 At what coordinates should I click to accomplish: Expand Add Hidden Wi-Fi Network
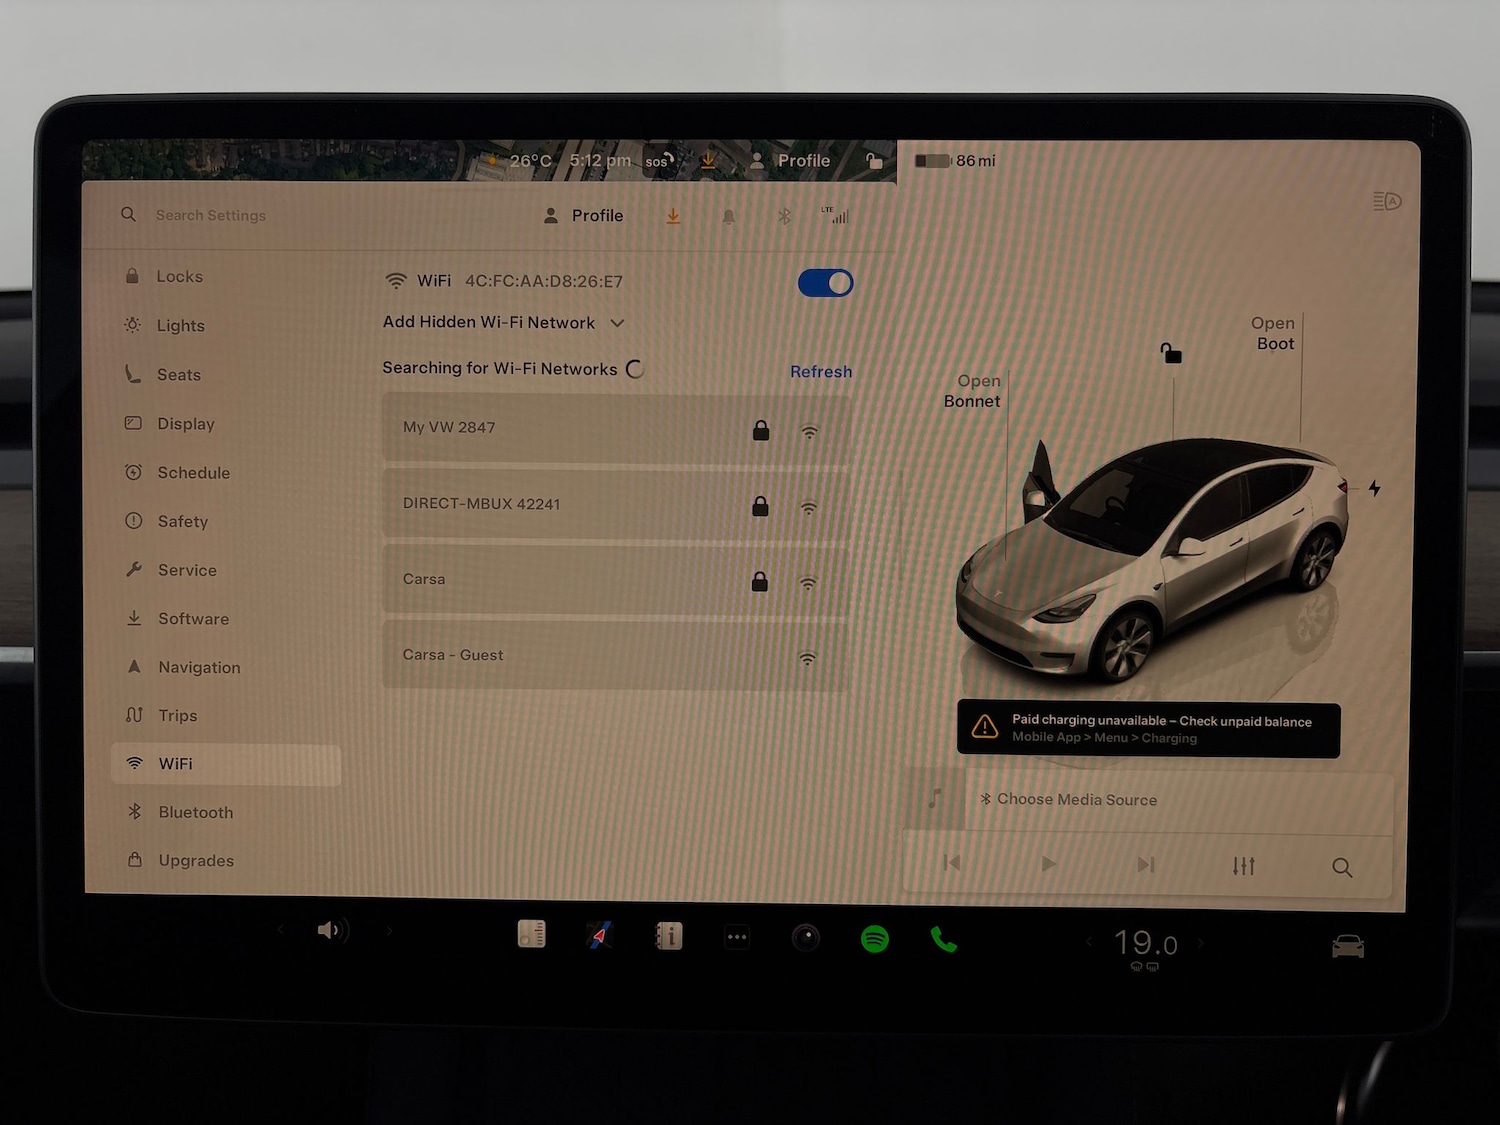click(504, 322)
